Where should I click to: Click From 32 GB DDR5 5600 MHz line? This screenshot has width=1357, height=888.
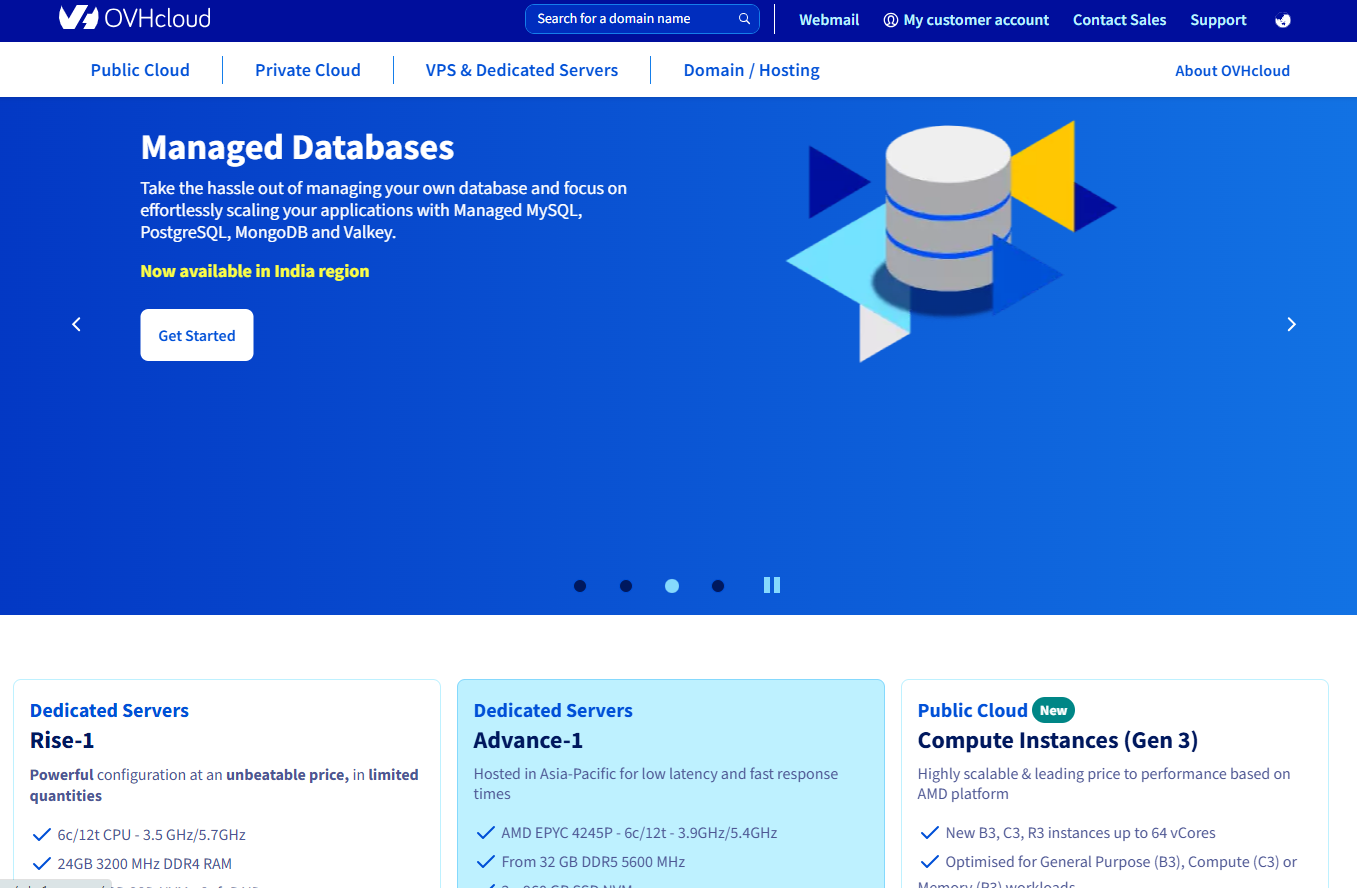pos(593,862)
